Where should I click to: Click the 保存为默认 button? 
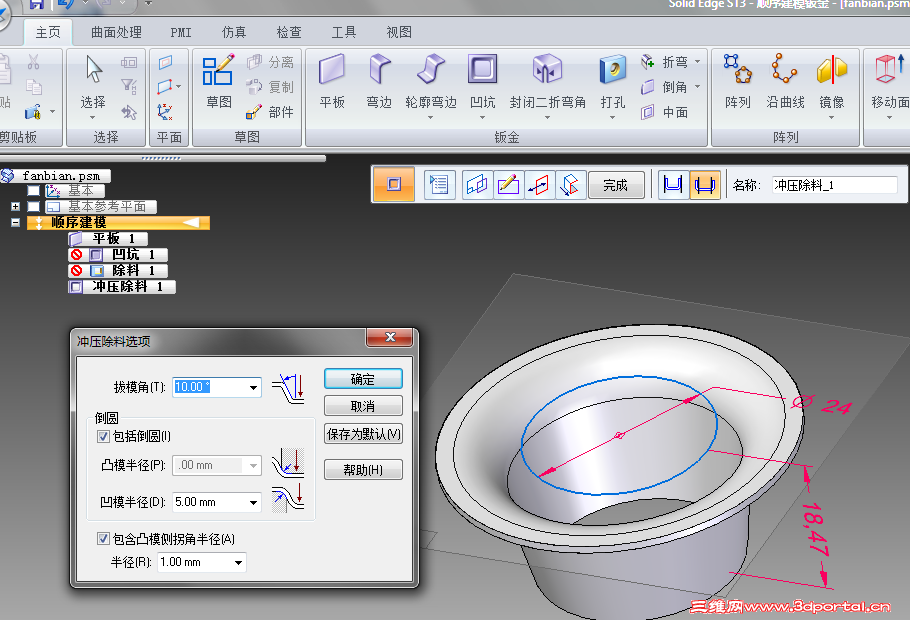pyautogui.click(x=363, y=434)
